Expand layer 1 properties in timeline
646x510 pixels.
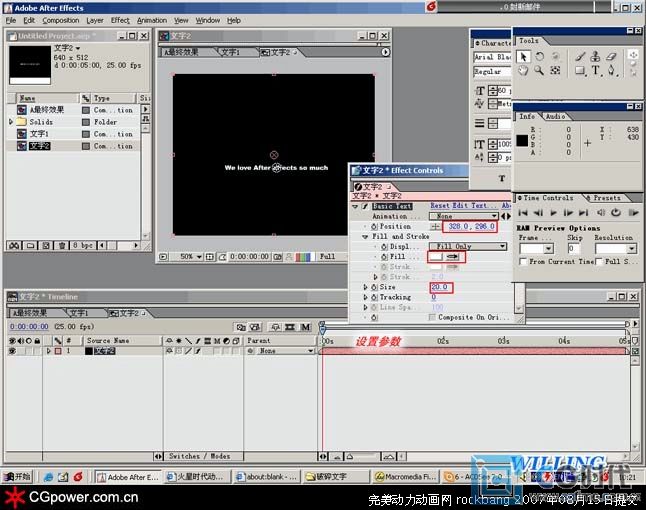tap(49, 351)
